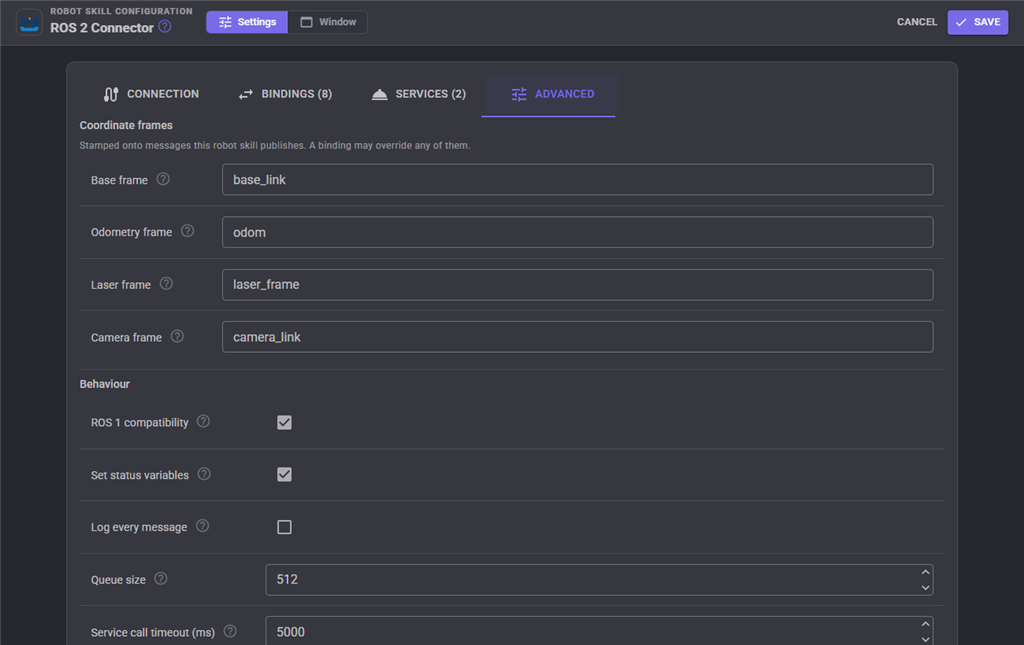
Task: Switch to the Window view button
Action: (x=328, y=22)
